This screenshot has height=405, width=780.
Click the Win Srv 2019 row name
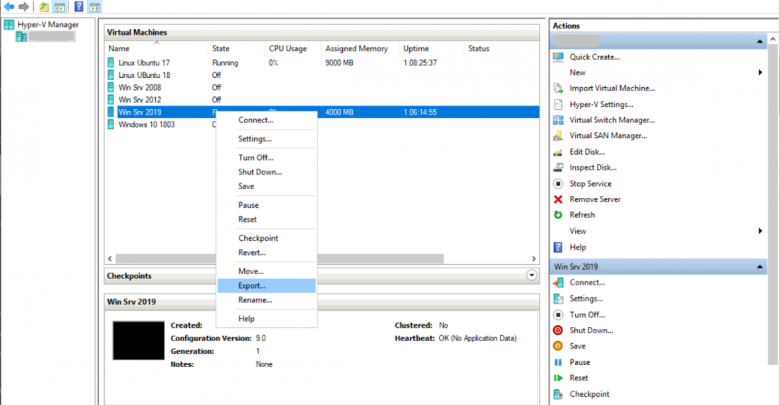click(140, 112)
